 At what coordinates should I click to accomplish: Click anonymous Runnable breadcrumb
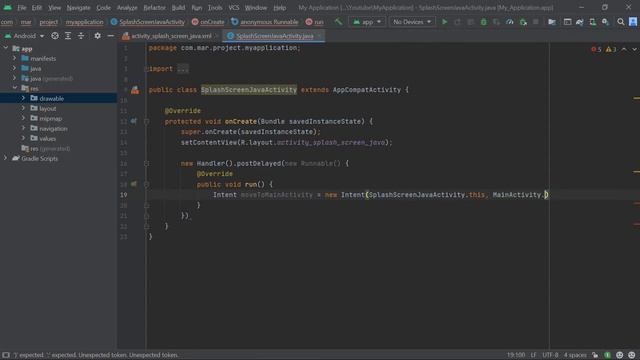click(264, 22)
